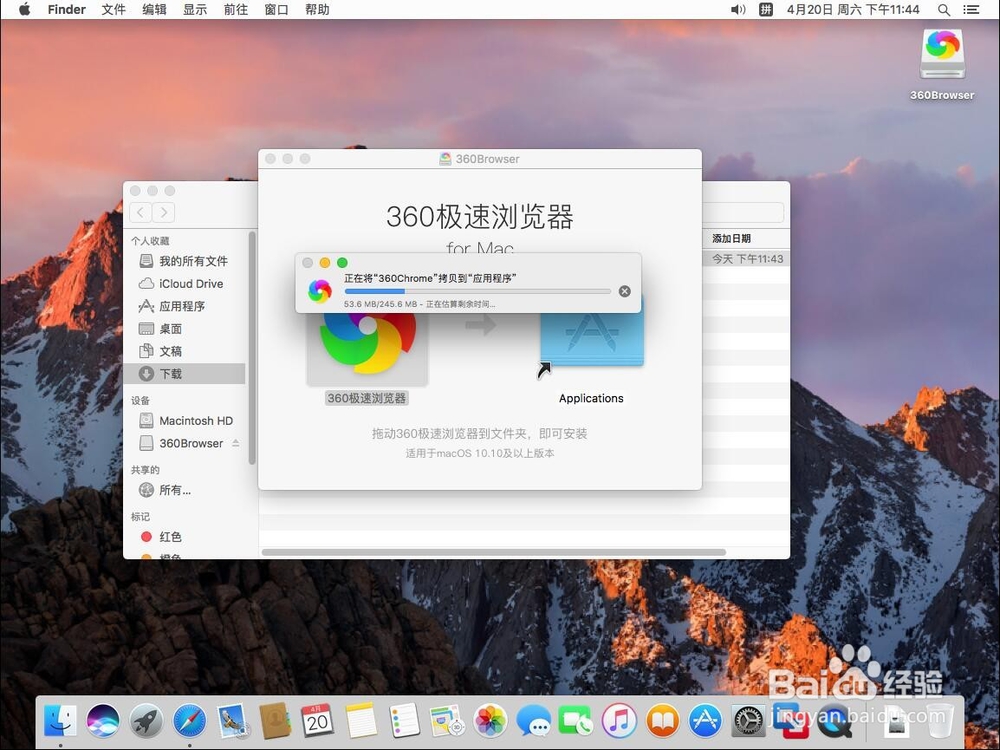The image size is (1000, 750).
Task: Click the date and time display
Action: [x=853, y=9]
